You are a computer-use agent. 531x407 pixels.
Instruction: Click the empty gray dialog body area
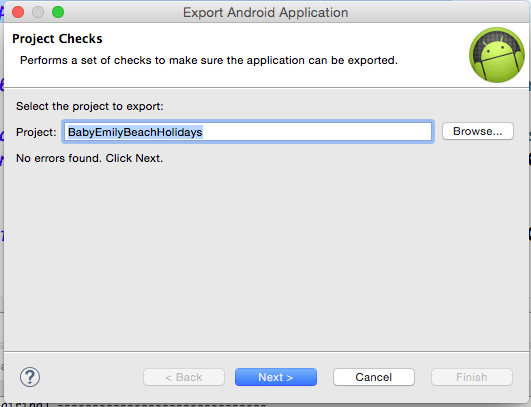click(266, 257)
